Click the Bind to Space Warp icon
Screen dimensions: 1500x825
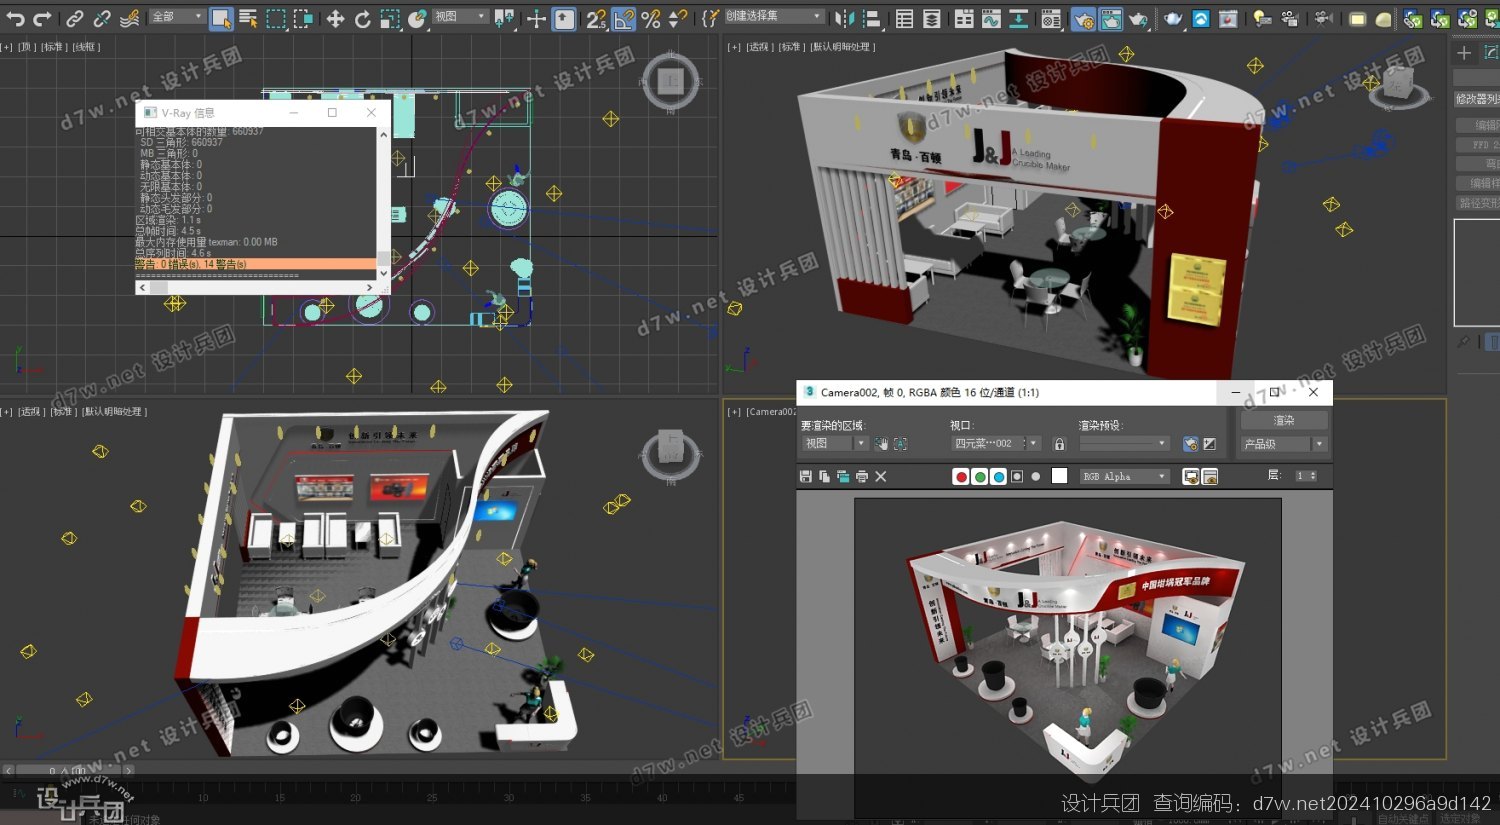130,19
